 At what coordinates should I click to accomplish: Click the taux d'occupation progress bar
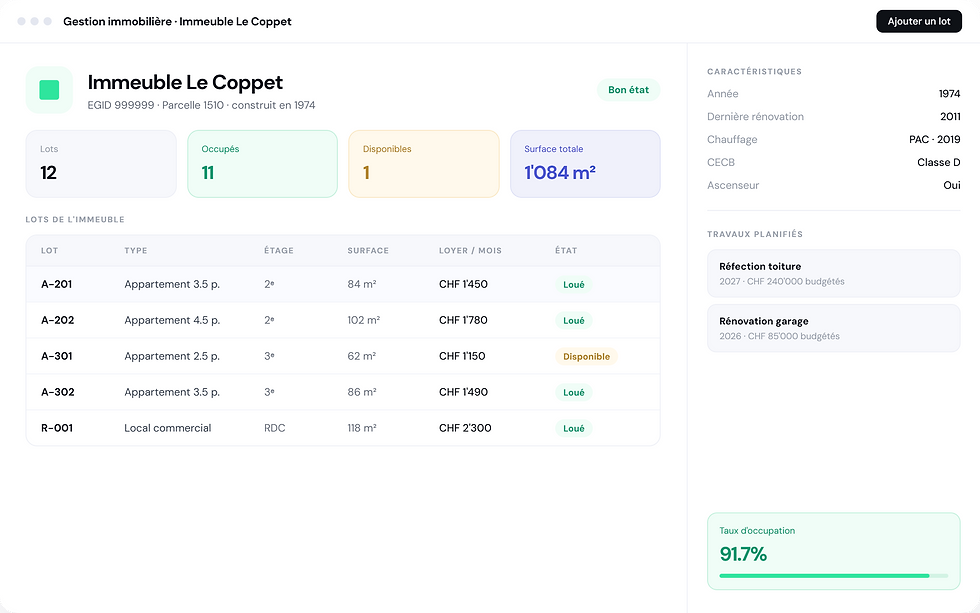click(833, 576)
